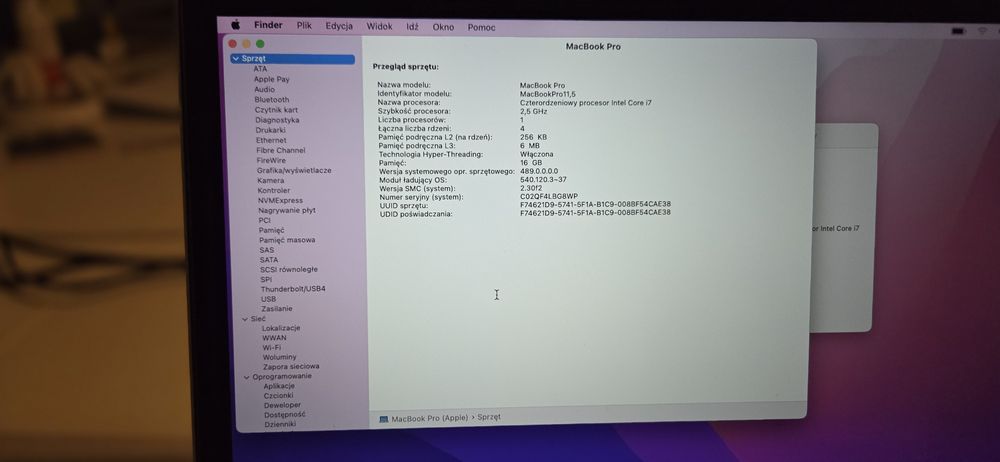Select Audio in the sidebar
Image resolution: width=1000 pixels, height=462 pixels.
click(265, 89)
